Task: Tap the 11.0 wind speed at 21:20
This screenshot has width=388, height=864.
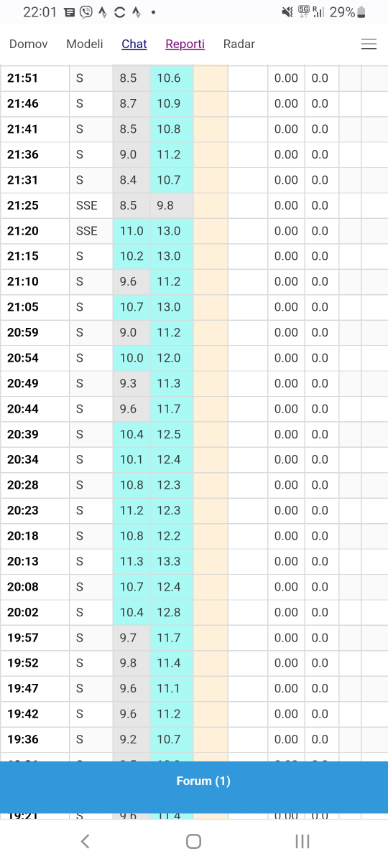Action: [132, 231]
